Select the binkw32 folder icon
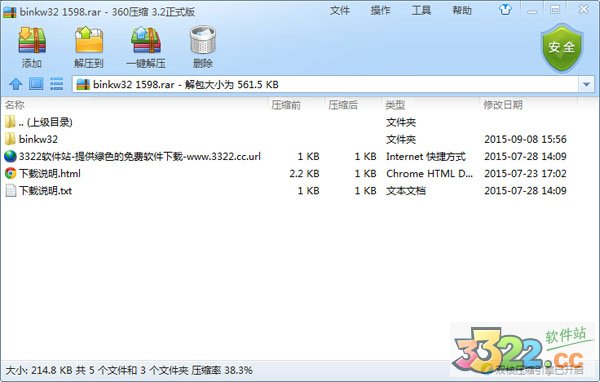Screen dimensions: 600x382 (10, 139)
